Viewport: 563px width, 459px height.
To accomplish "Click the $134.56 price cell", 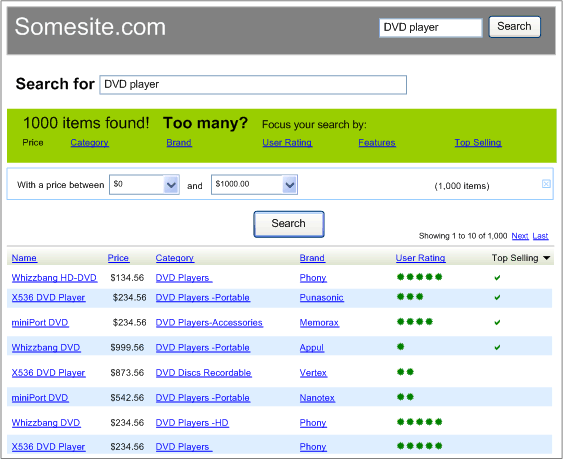I will [x=127, y=278].
